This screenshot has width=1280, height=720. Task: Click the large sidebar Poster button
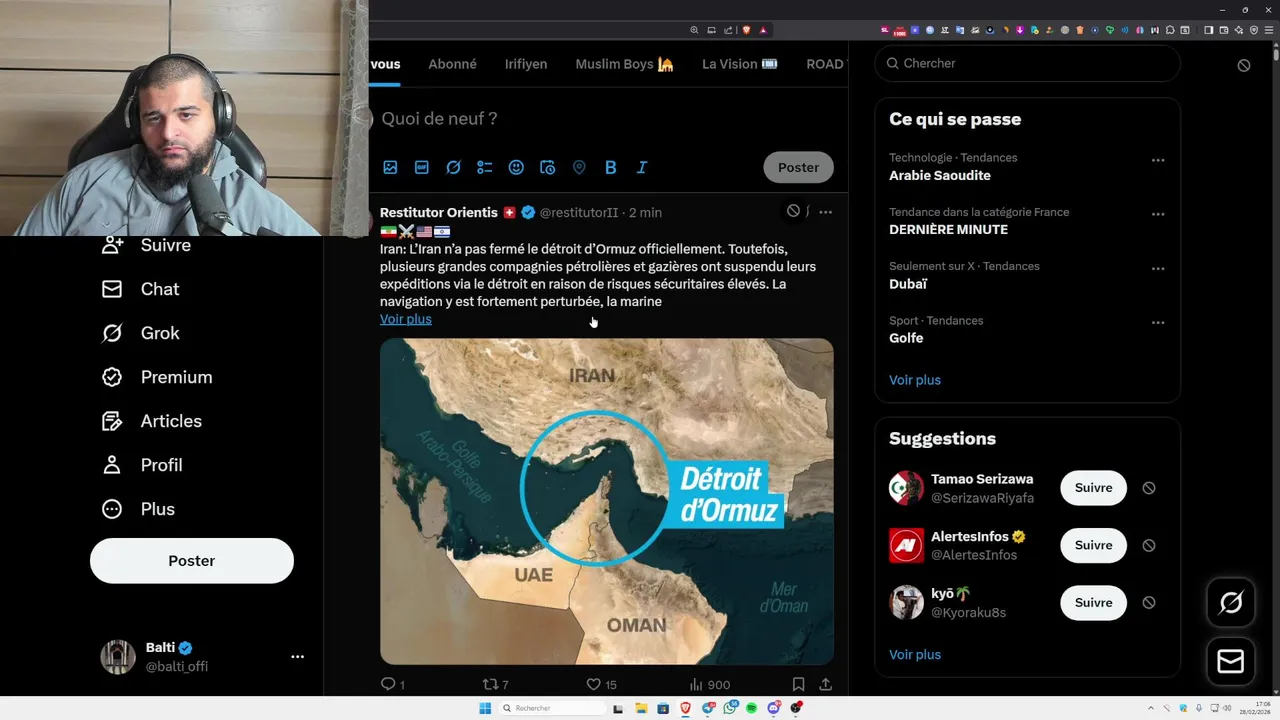pos(192,561)
